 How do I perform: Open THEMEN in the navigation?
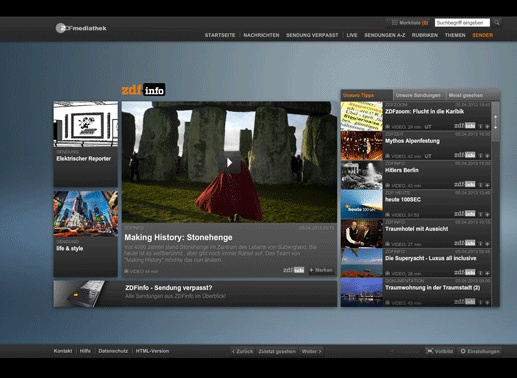point(455,35)
